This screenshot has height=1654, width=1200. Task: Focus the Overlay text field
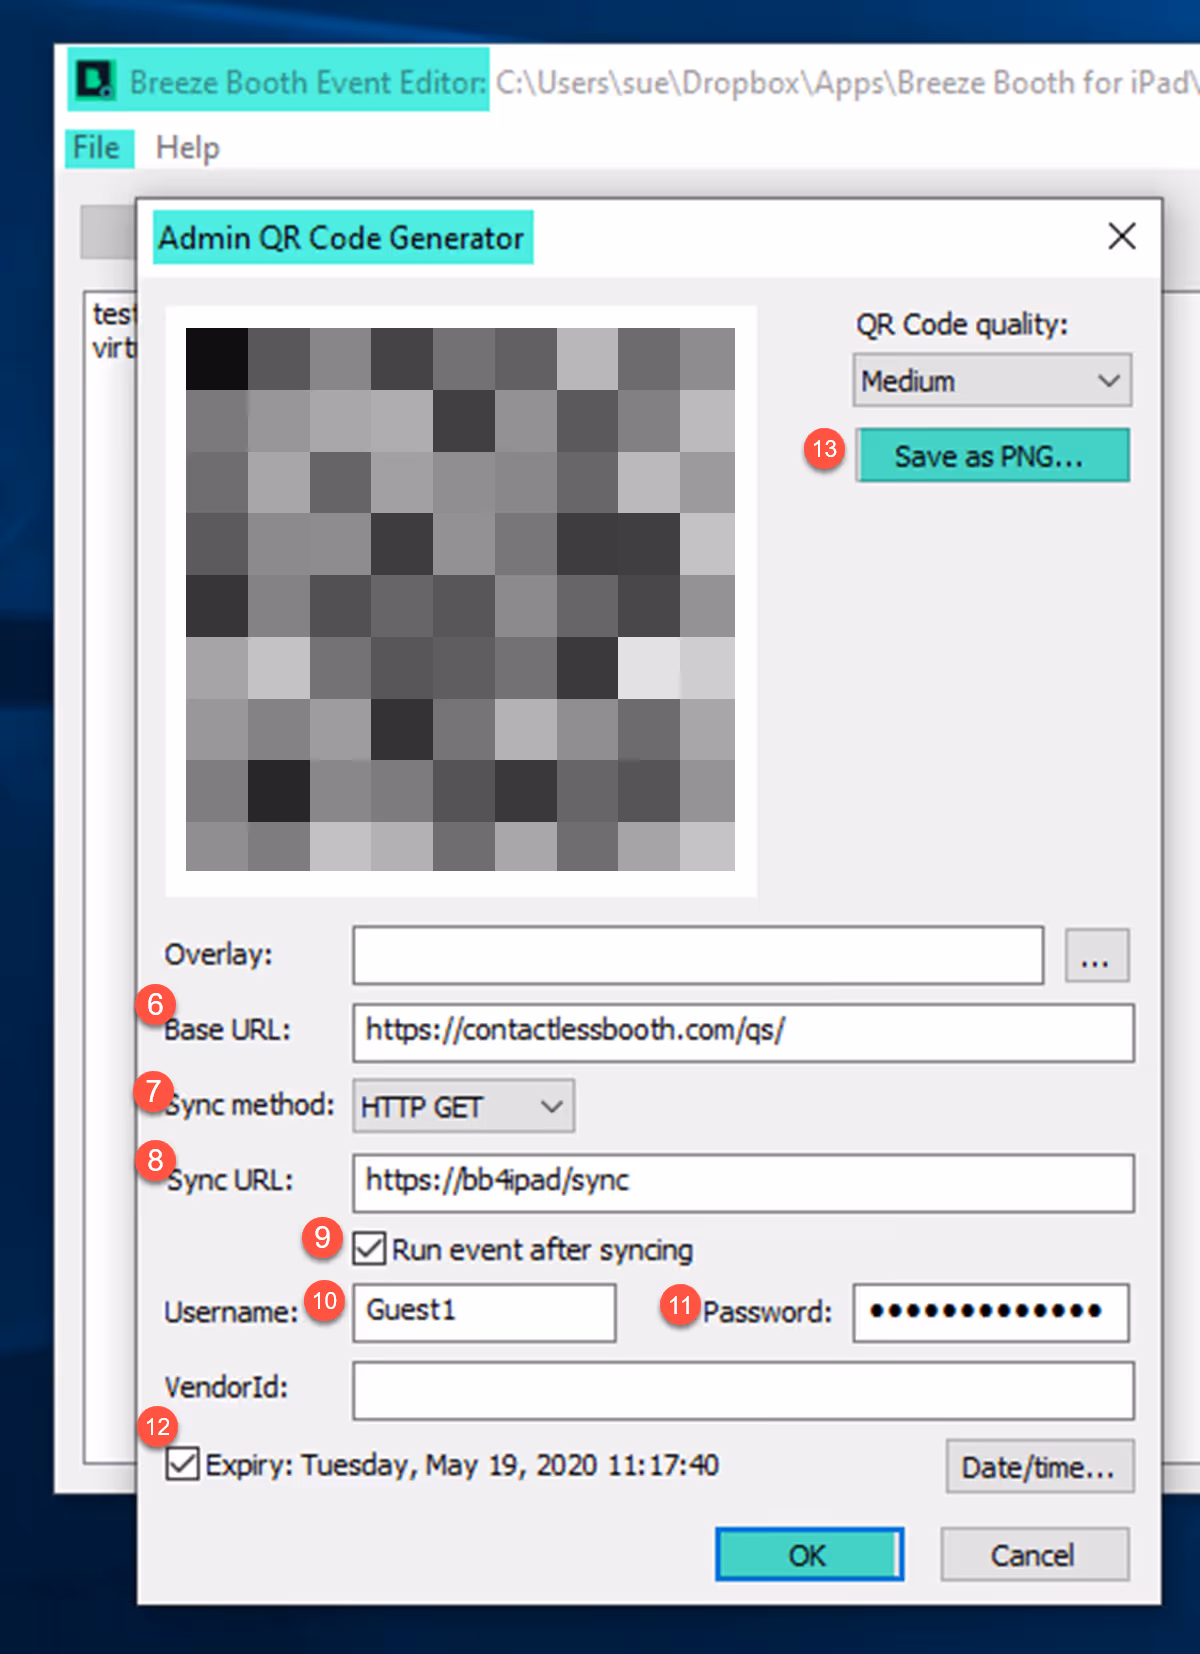click(698, 955)
